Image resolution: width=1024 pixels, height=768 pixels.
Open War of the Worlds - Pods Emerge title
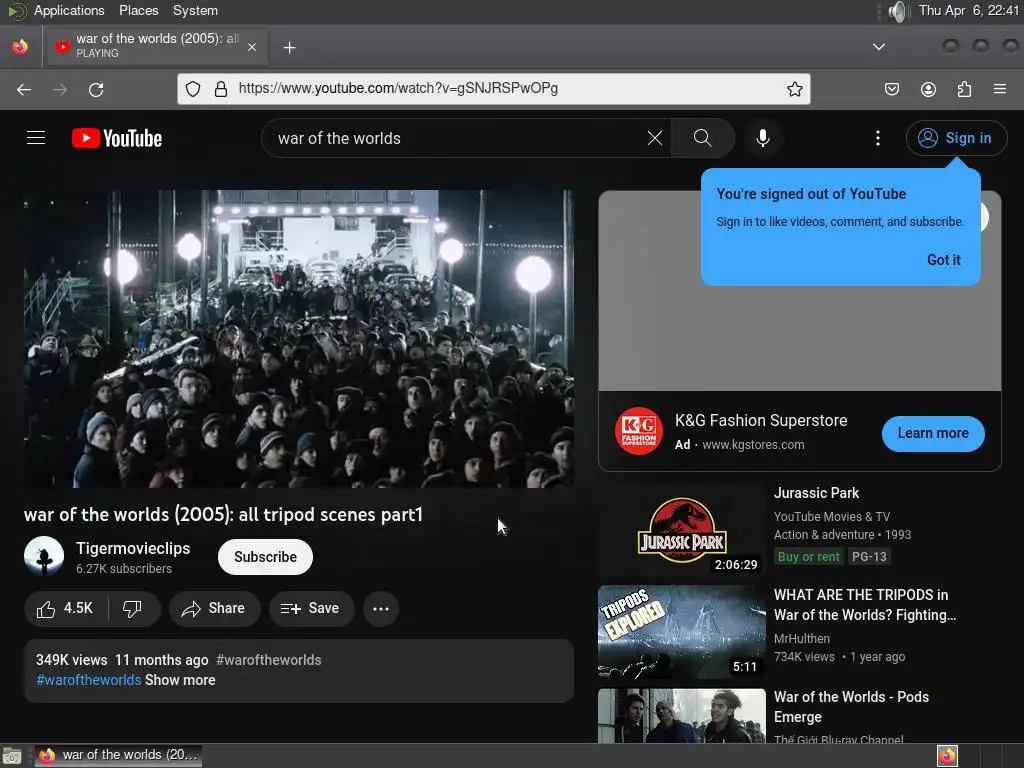(851, 707)
